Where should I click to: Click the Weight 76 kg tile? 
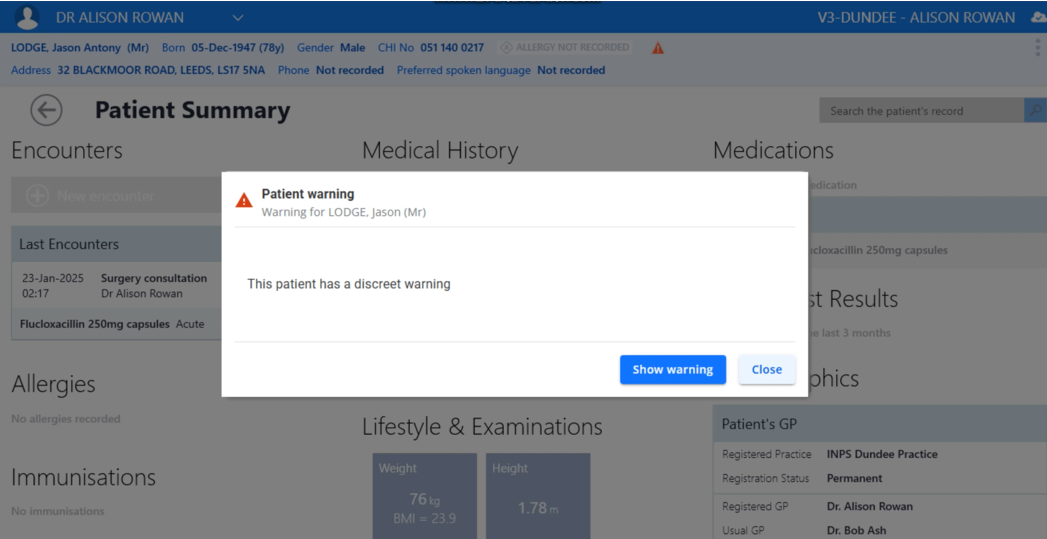pyautogui.click(x=425, y=496)
